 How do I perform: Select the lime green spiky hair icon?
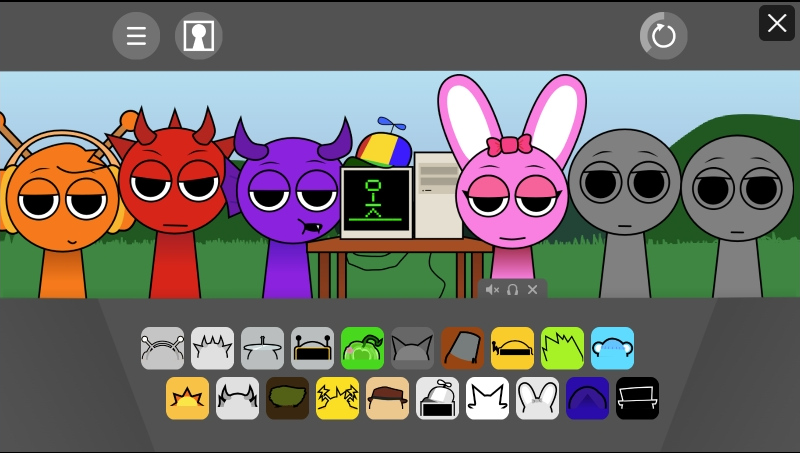[562, 348]
